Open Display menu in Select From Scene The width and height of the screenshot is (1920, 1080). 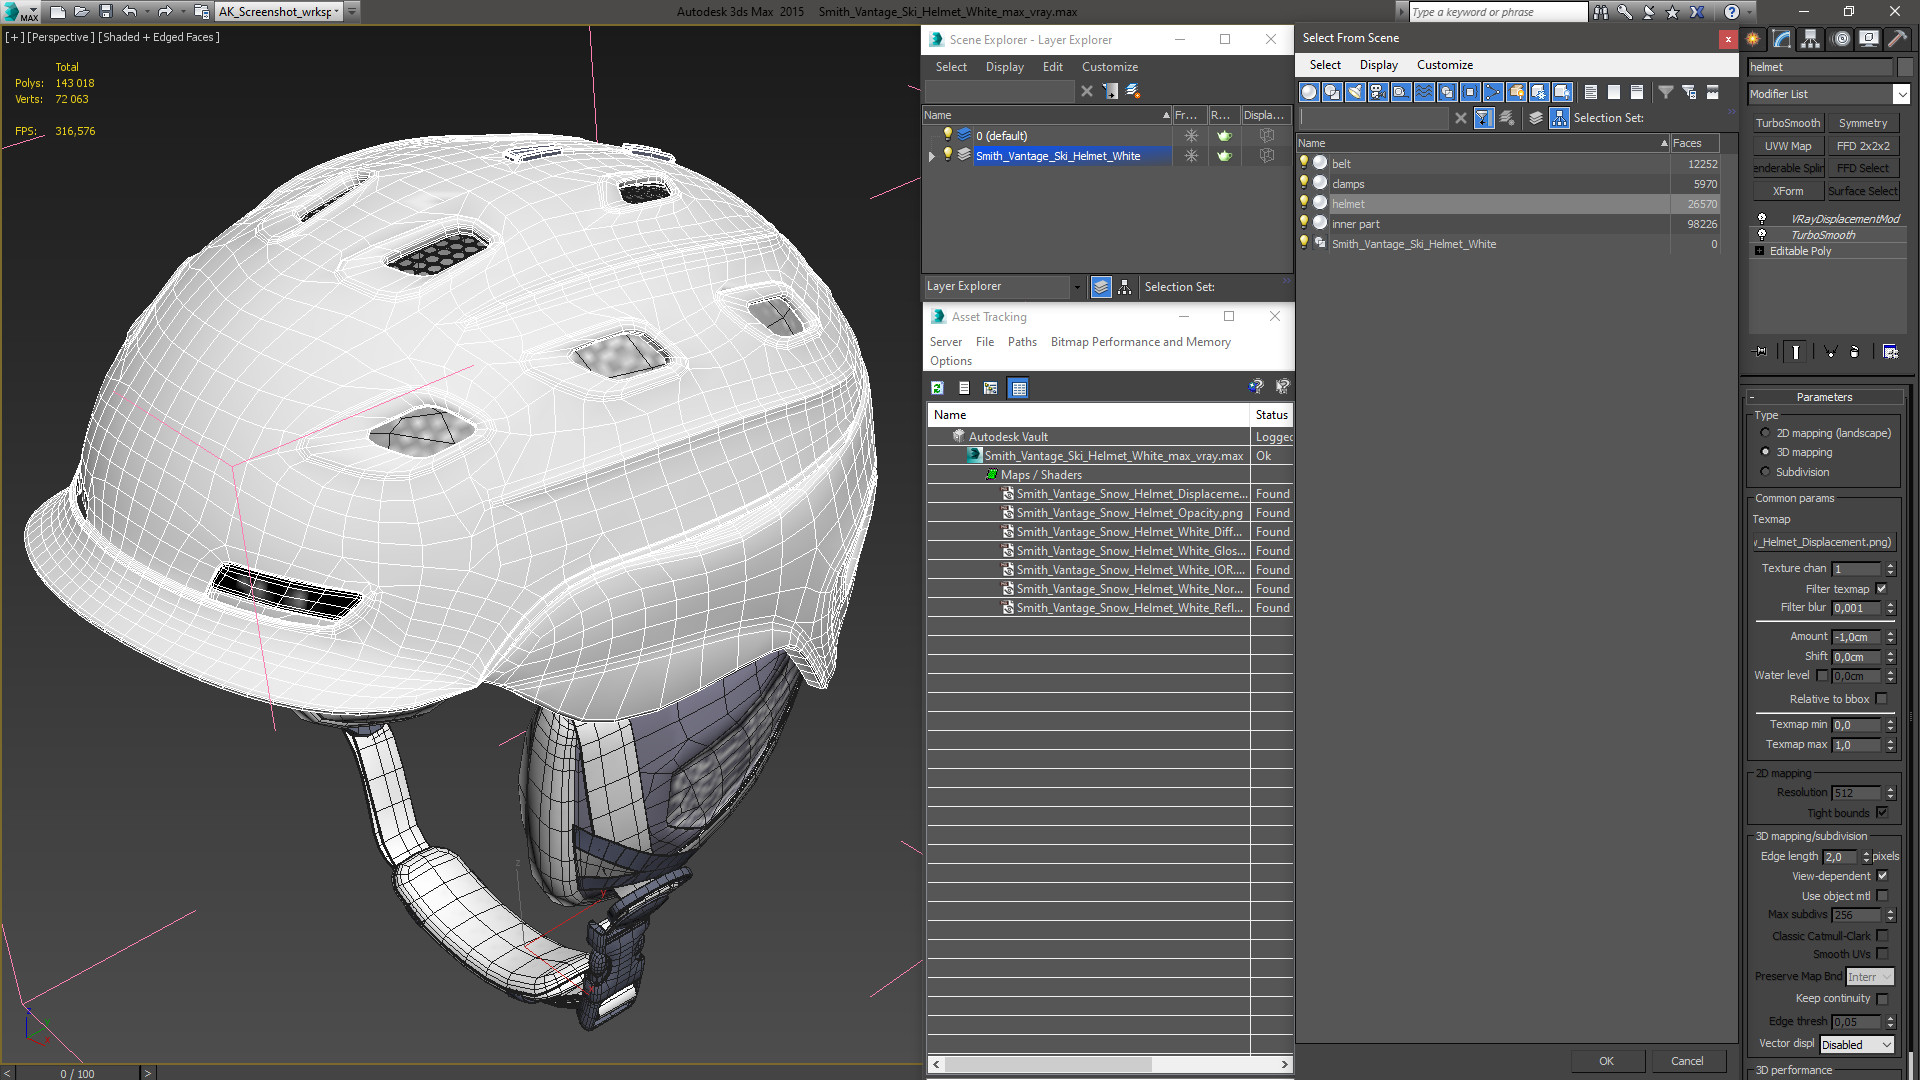pyautogui.click(x=1378, y=65)
